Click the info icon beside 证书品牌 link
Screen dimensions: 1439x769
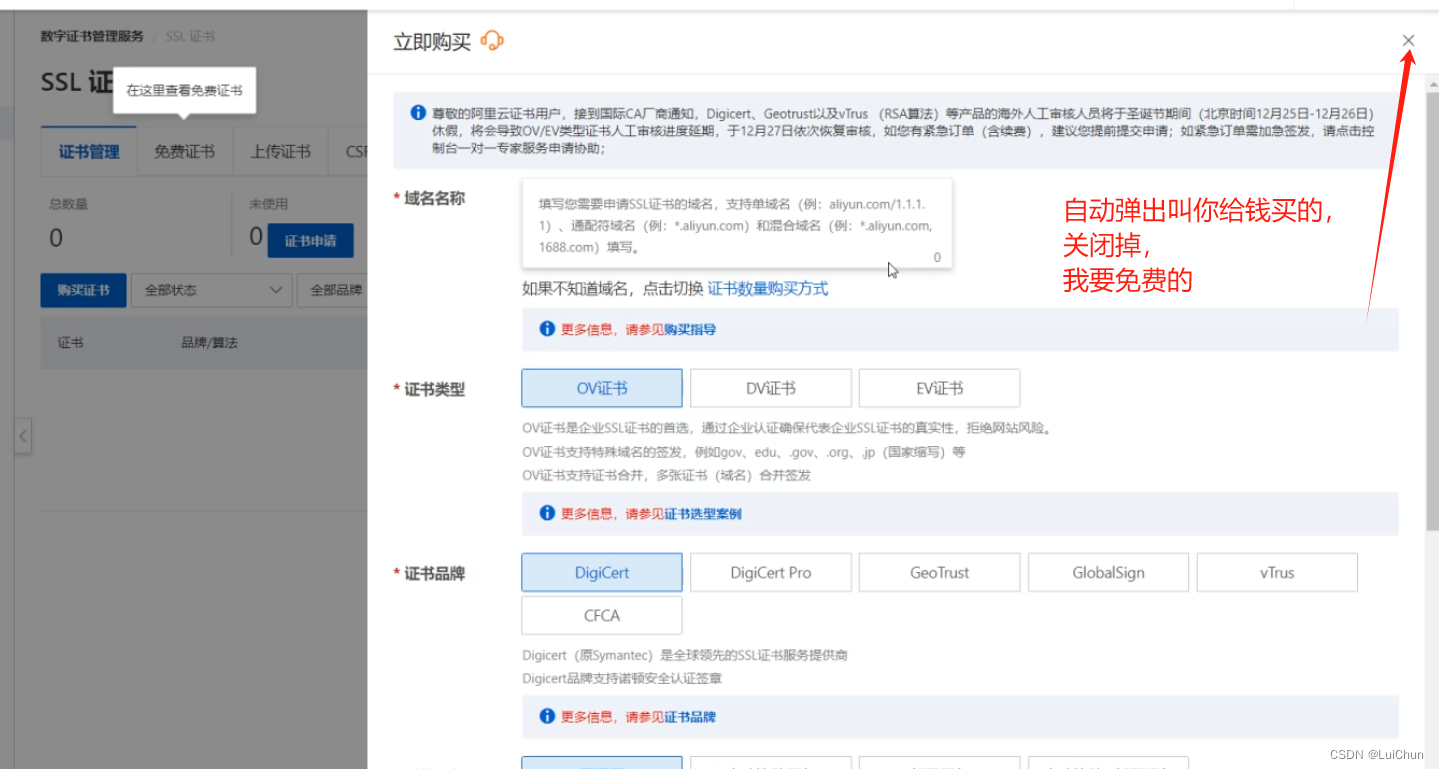pyautogui.click(x=547, y=716)
